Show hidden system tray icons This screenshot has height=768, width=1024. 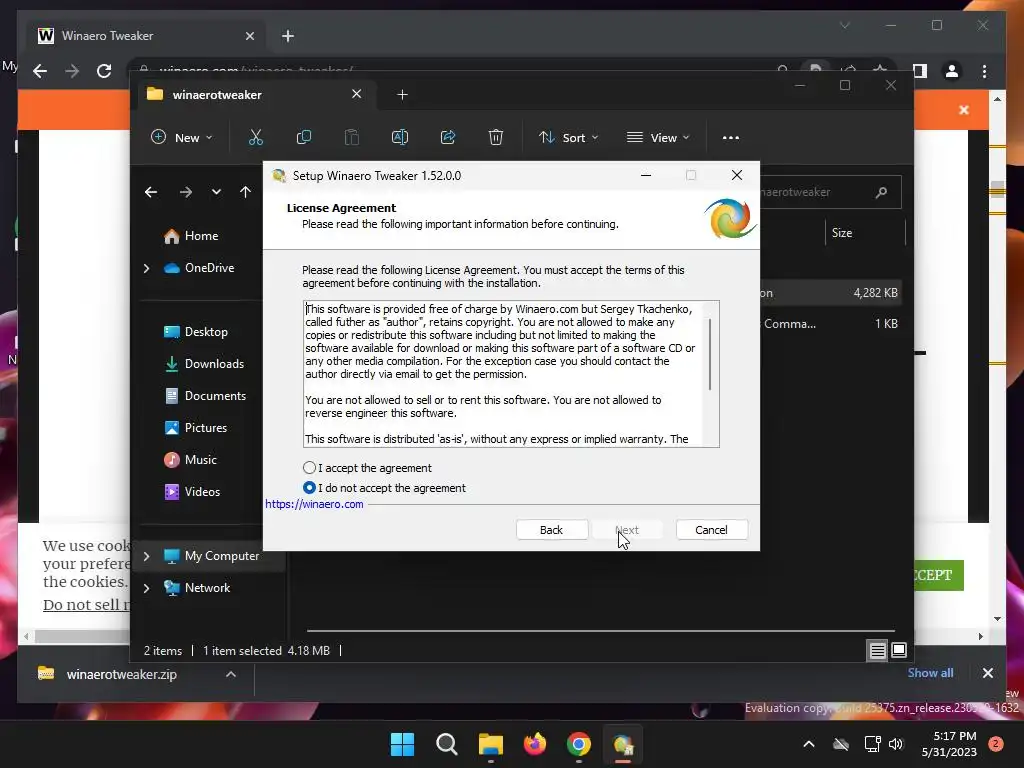click(808, 744)
